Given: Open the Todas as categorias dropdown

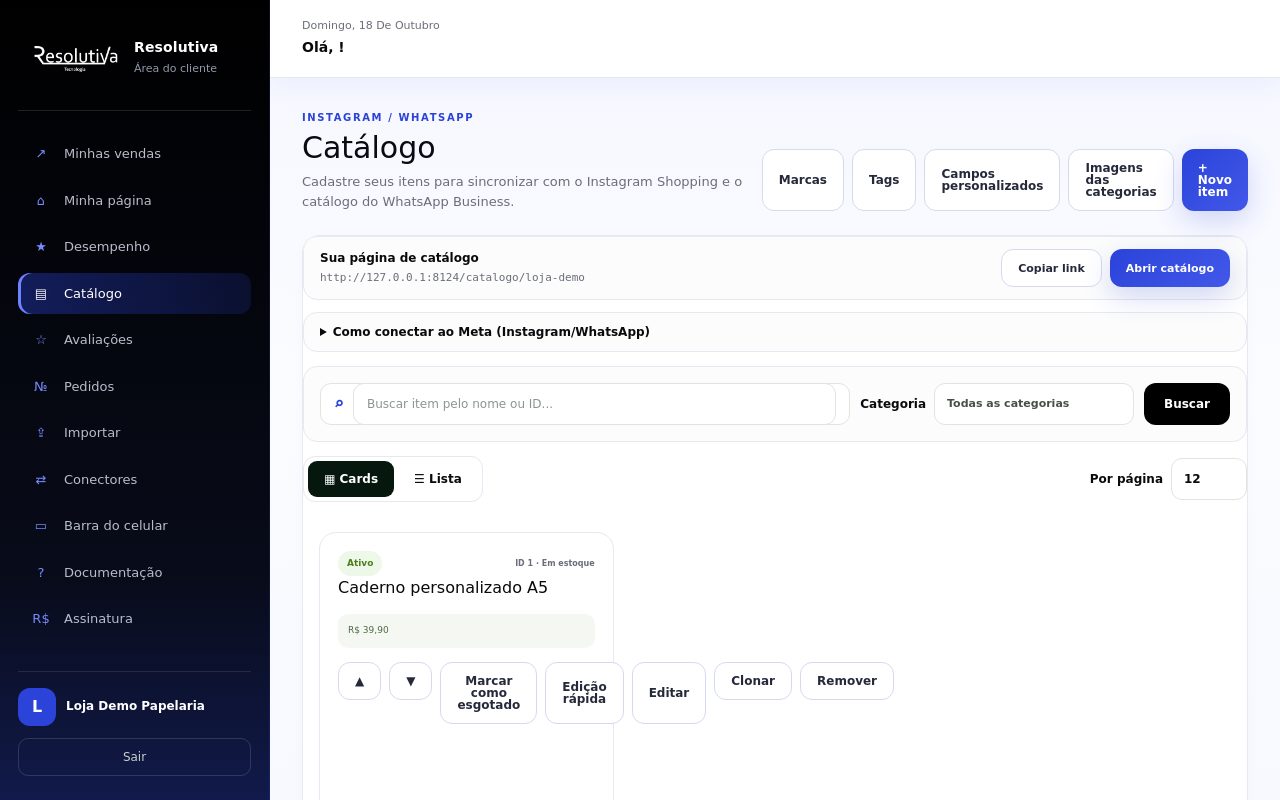Looking at the screenshot, I should point(1034,404).
